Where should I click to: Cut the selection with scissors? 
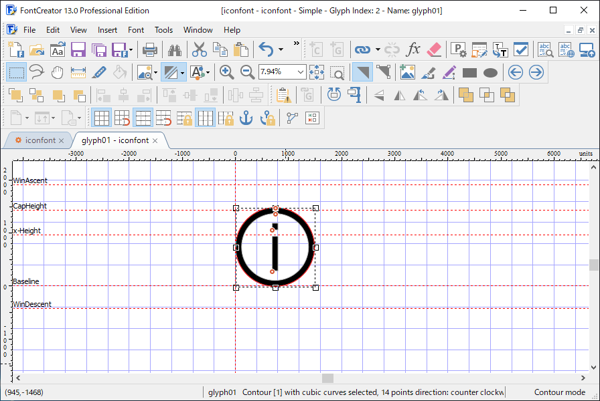coord(199,50)
